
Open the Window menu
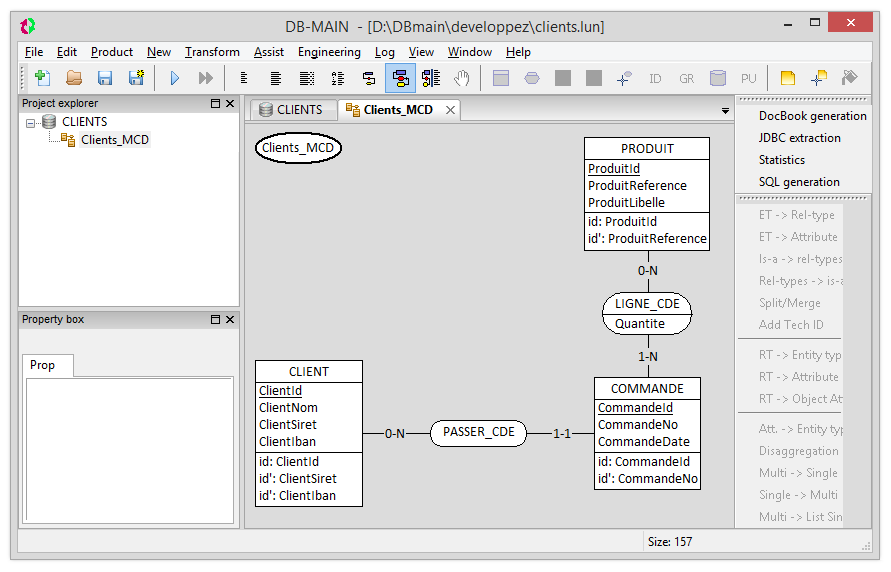click(469, 52)
